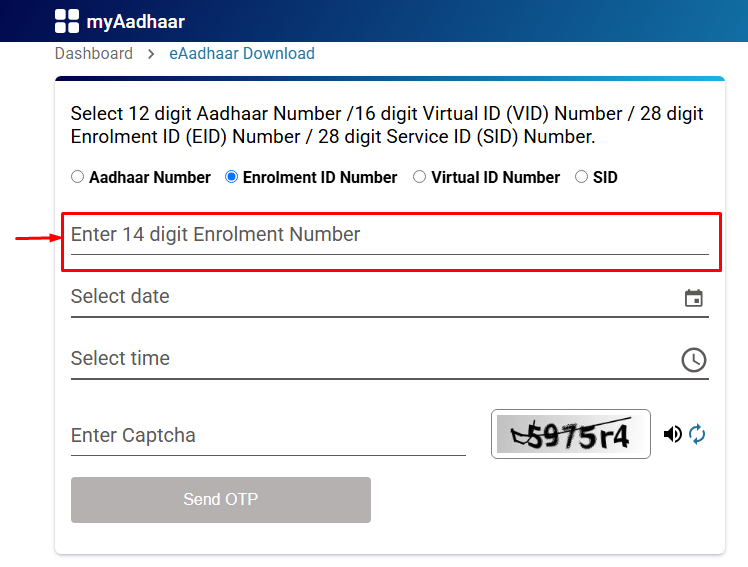Select the Enrolment ID Number radio option
The width and height of the screenshot is (748, 567).
coord(232,177)
